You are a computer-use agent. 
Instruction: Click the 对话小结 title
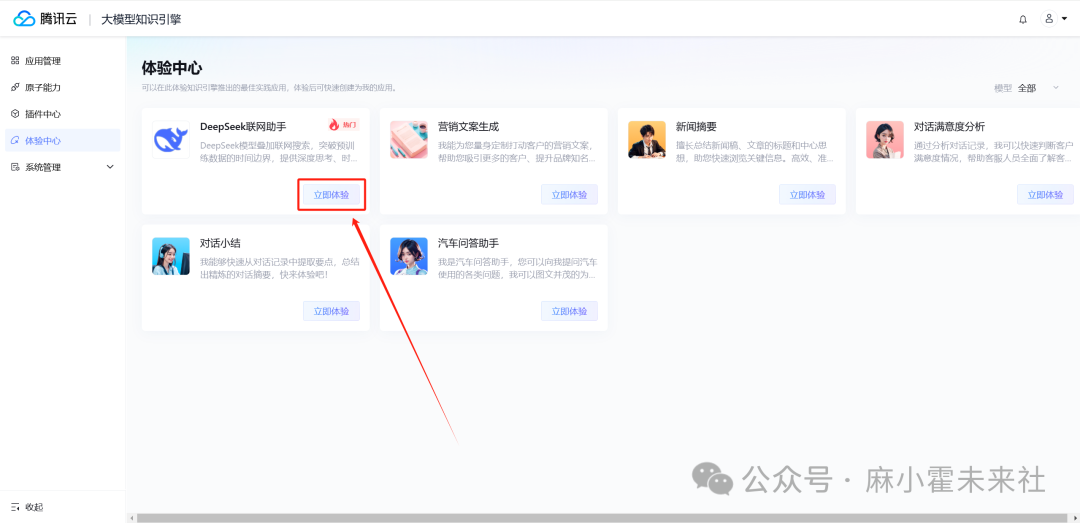pyautogui.click(x=220, y=243)
